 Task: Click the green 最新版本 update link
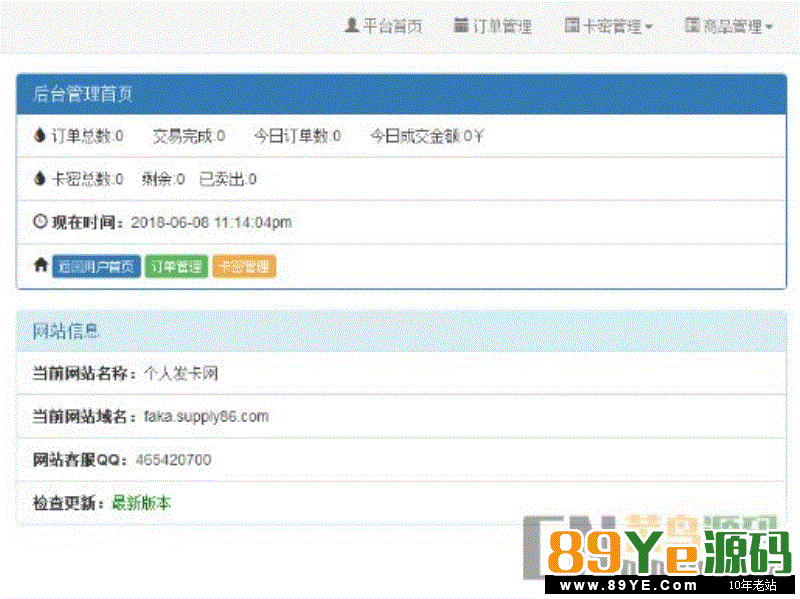coord(141,503)
